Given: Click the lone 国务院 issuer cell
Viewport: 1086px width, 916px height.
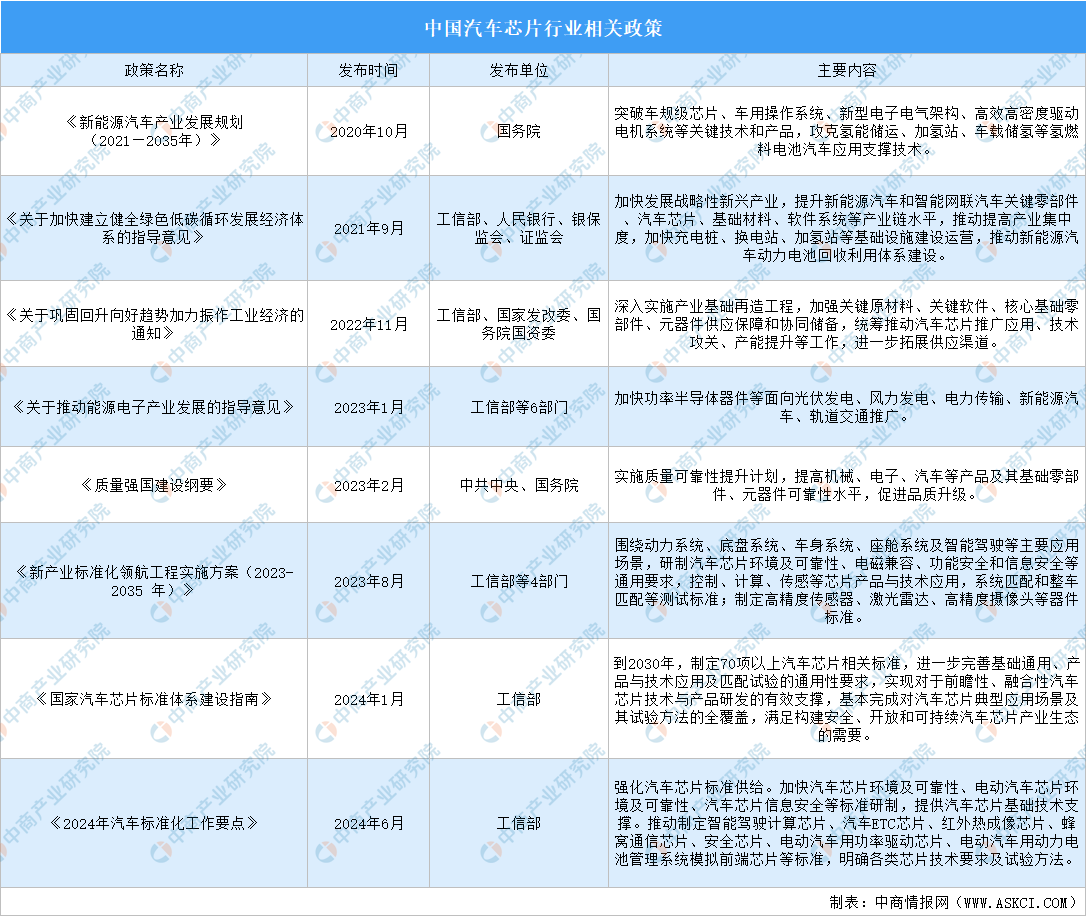Looking at the screenshot, I should coord(519,131).
